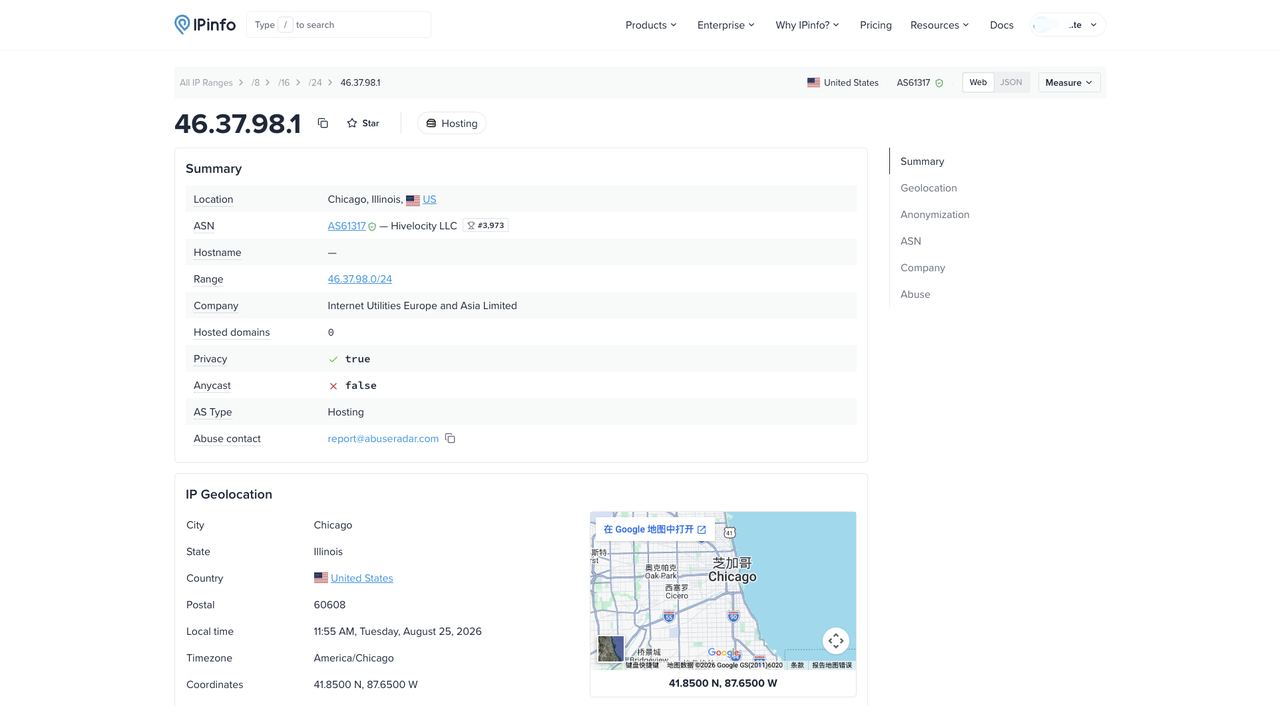Click map camera controls icon
1280x706 pixels.
tap(836, 640)
